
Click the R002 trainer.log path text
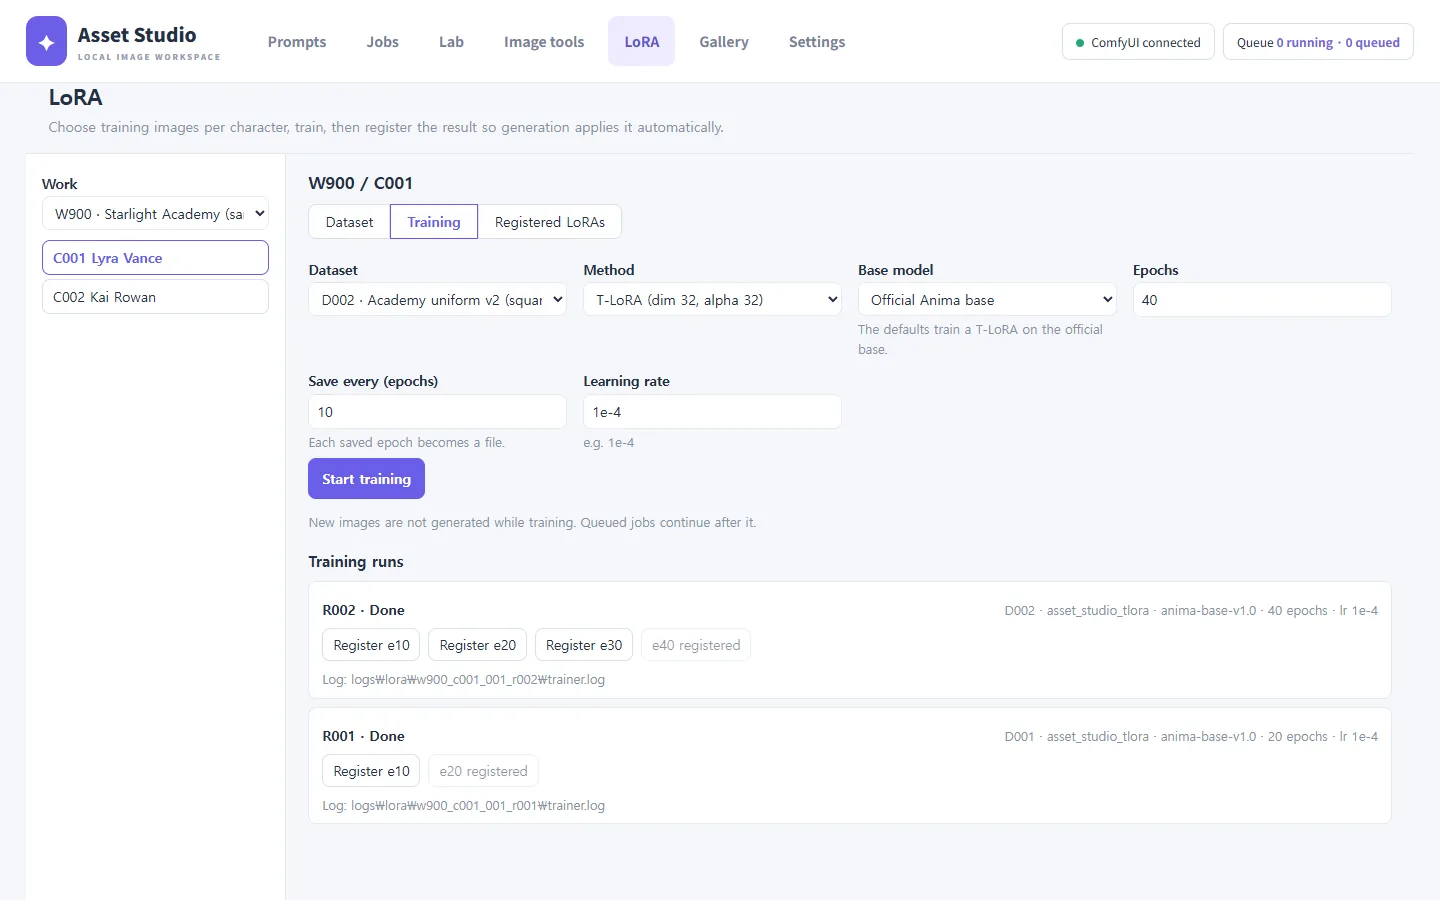pos(463,680)
